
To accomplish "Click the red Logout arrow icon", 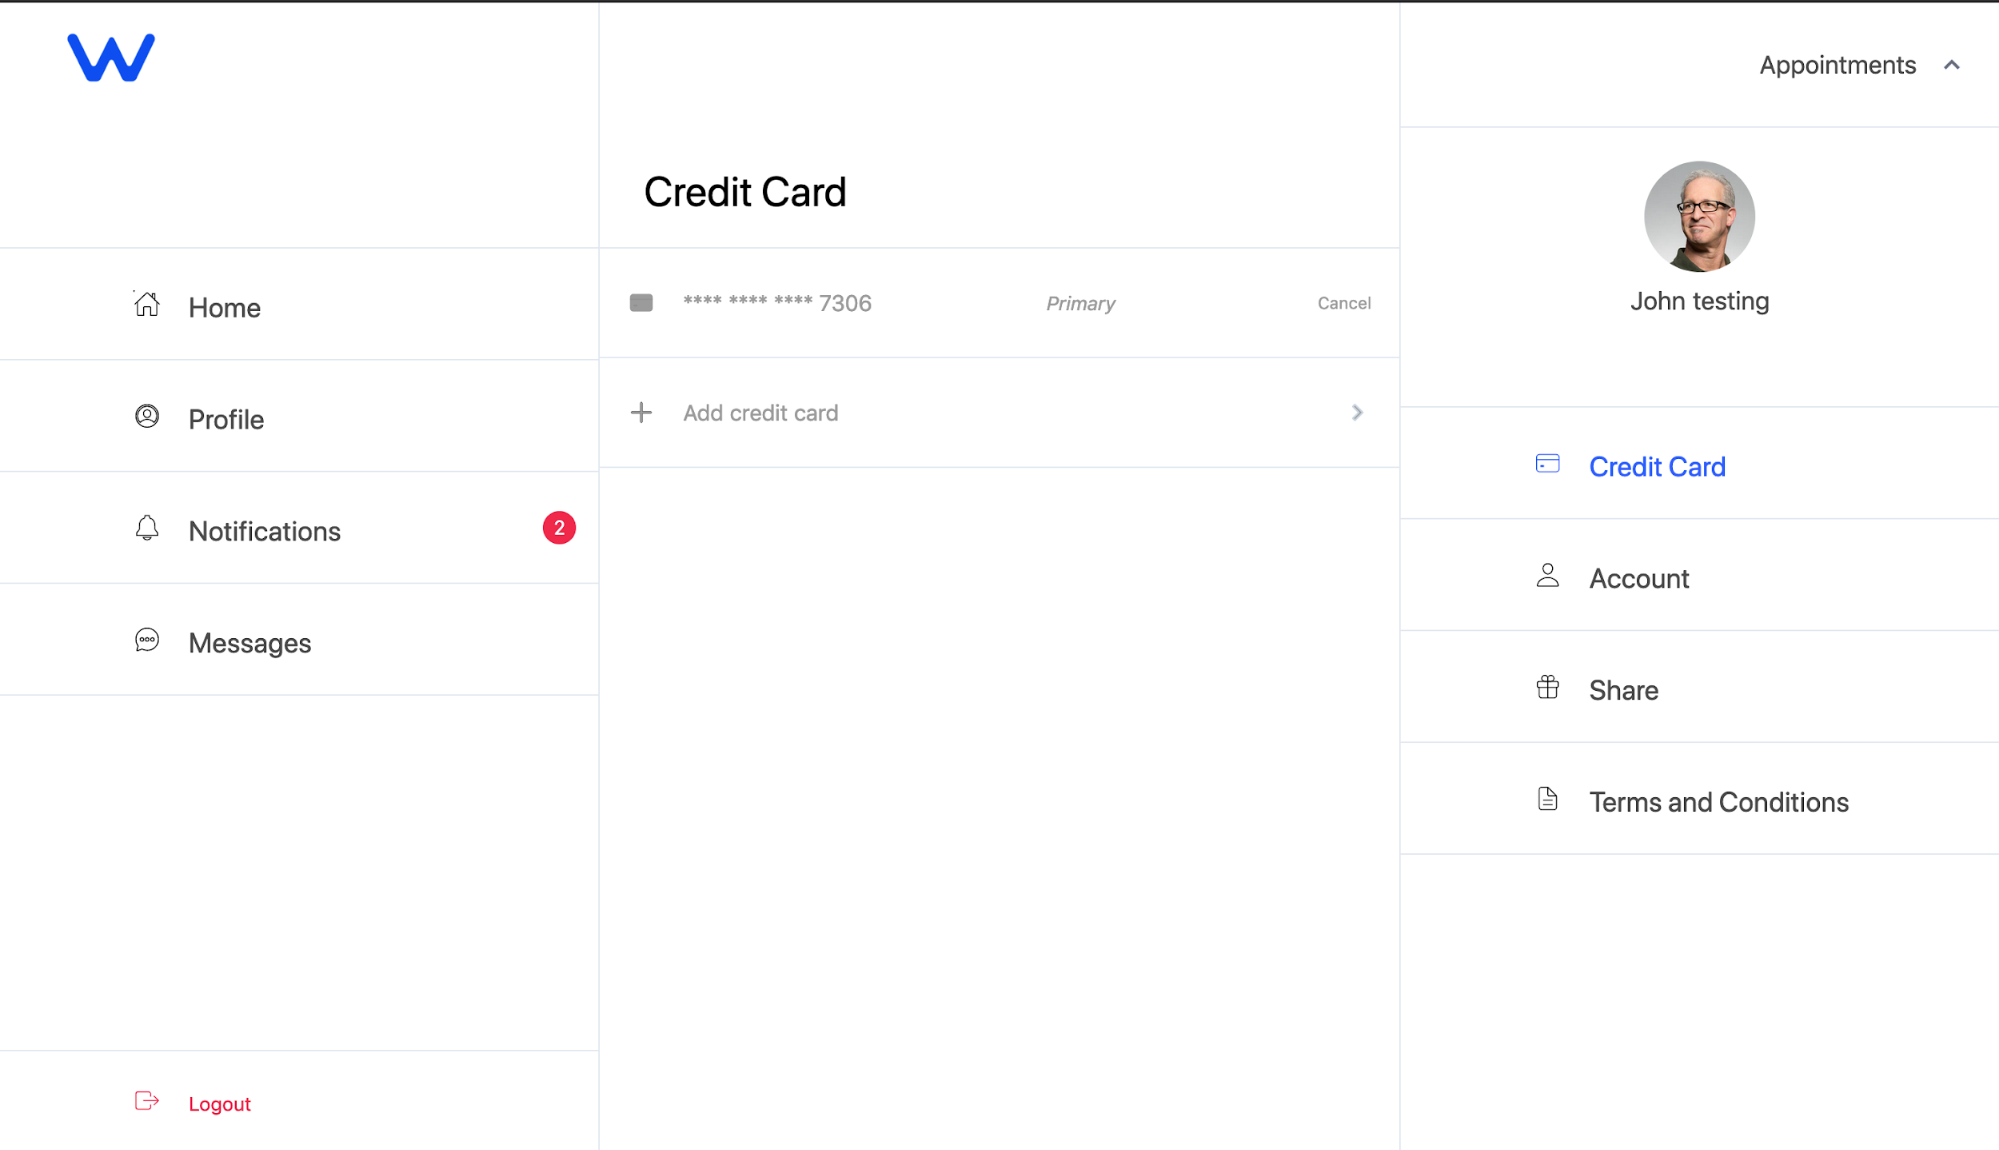I will [147, 1101].
